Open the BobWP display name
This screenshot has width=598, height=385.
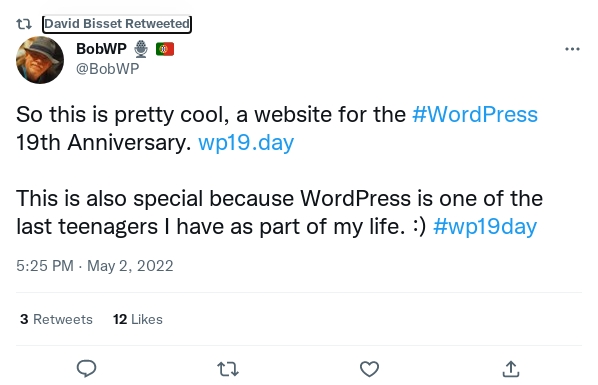pyautogui.click(x=101, y=49)
